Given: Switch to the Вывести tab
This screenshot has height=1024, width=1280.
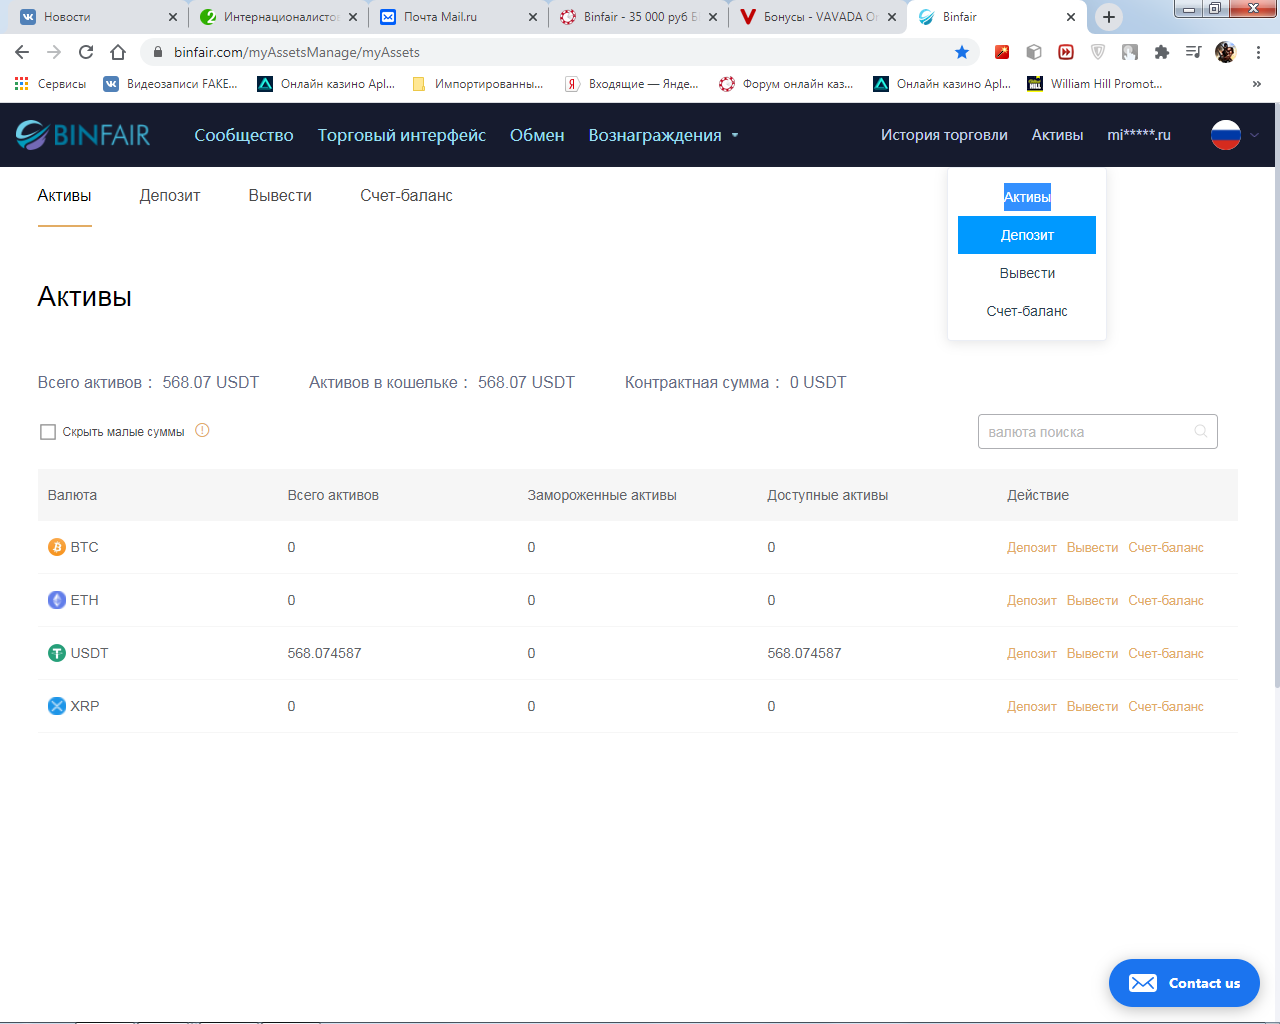Looking at the screenshot, I should click(x=280, y=196).
